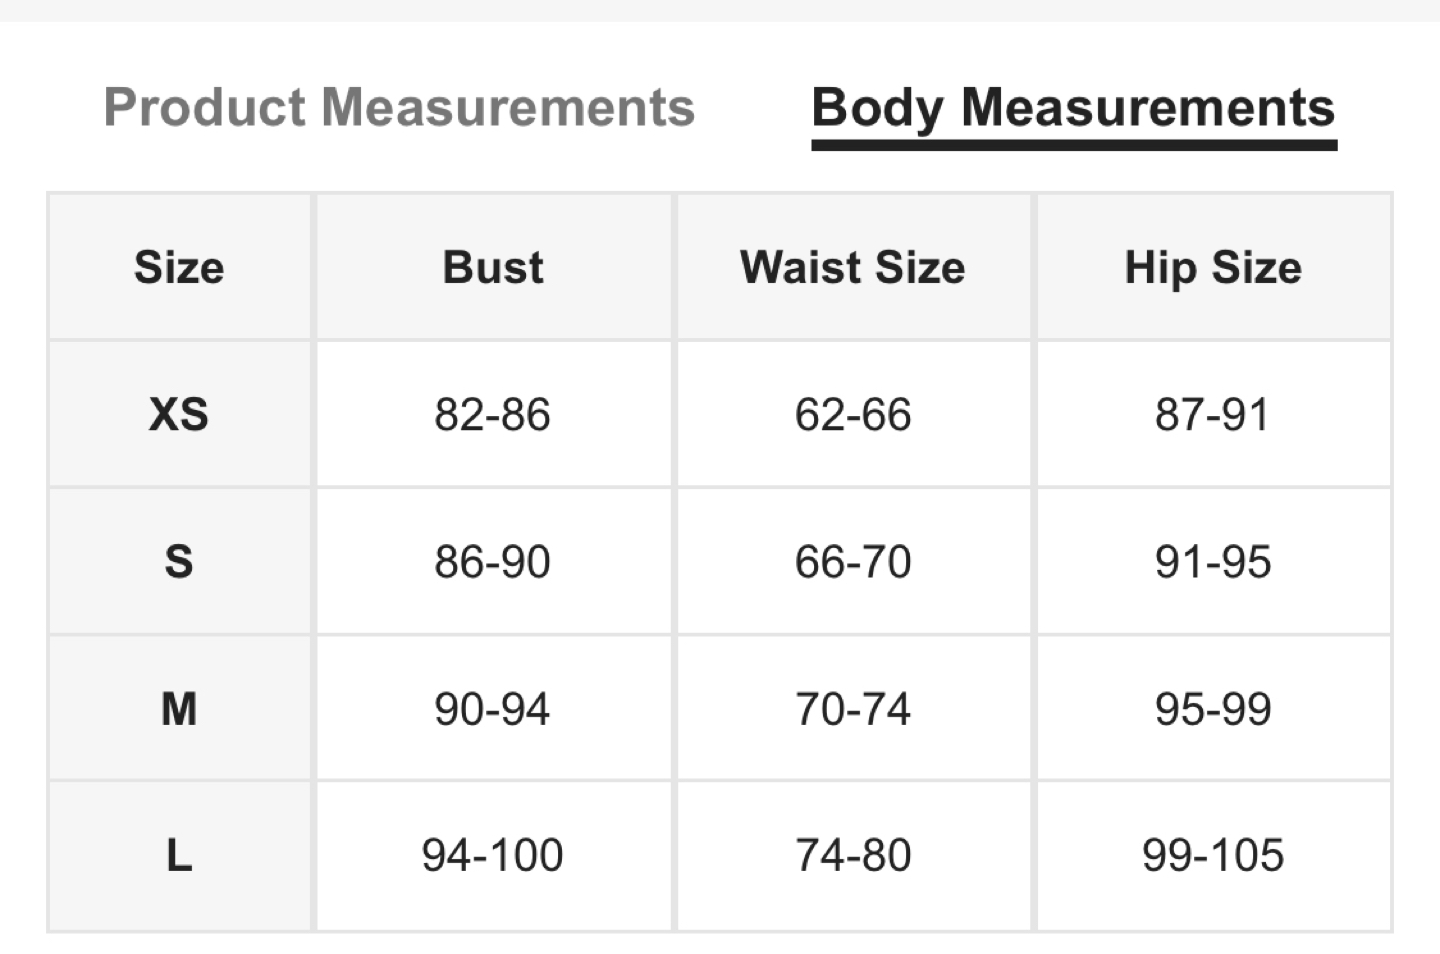The height and width of the screenshot is (954, 1440).
Task: Click the L waist value 74-80
Action: pyautogui.click(x=853, y=855)
